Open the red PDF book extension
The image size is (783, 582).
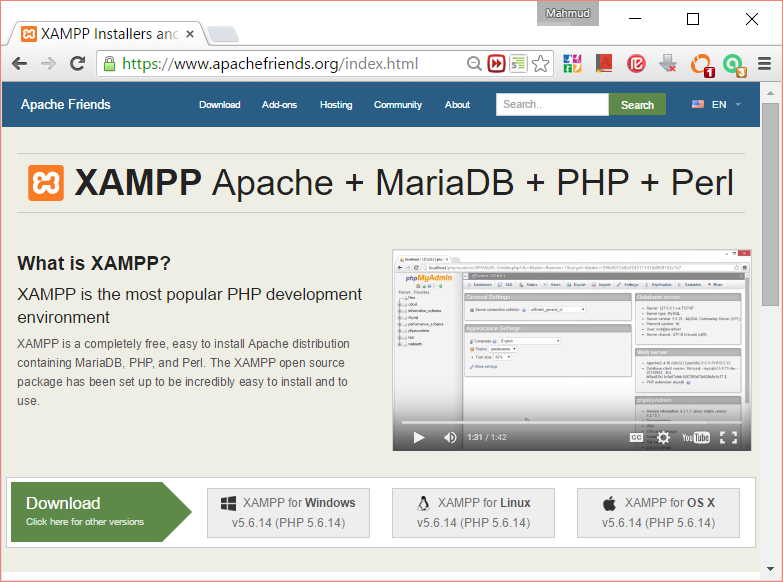pyautogui.click(x=604, y=63)
